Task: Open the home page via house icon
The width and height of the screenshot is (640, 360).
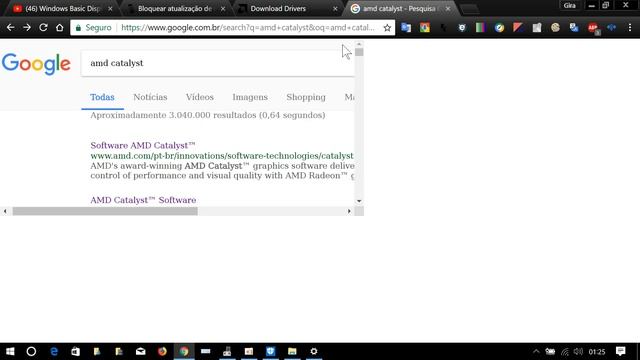Action: click(60, 27)
